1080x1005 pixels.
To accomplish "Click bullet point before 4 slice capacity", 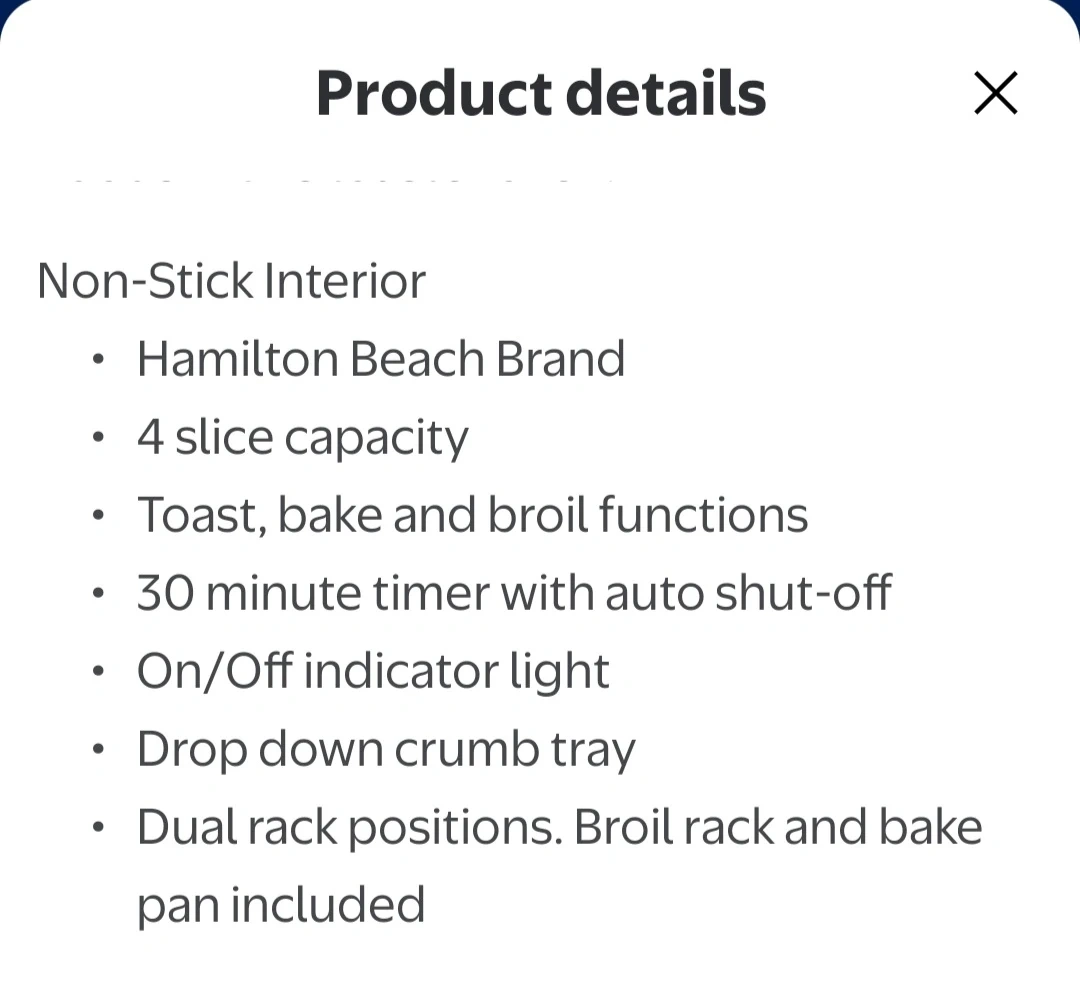I will point(97,438).
